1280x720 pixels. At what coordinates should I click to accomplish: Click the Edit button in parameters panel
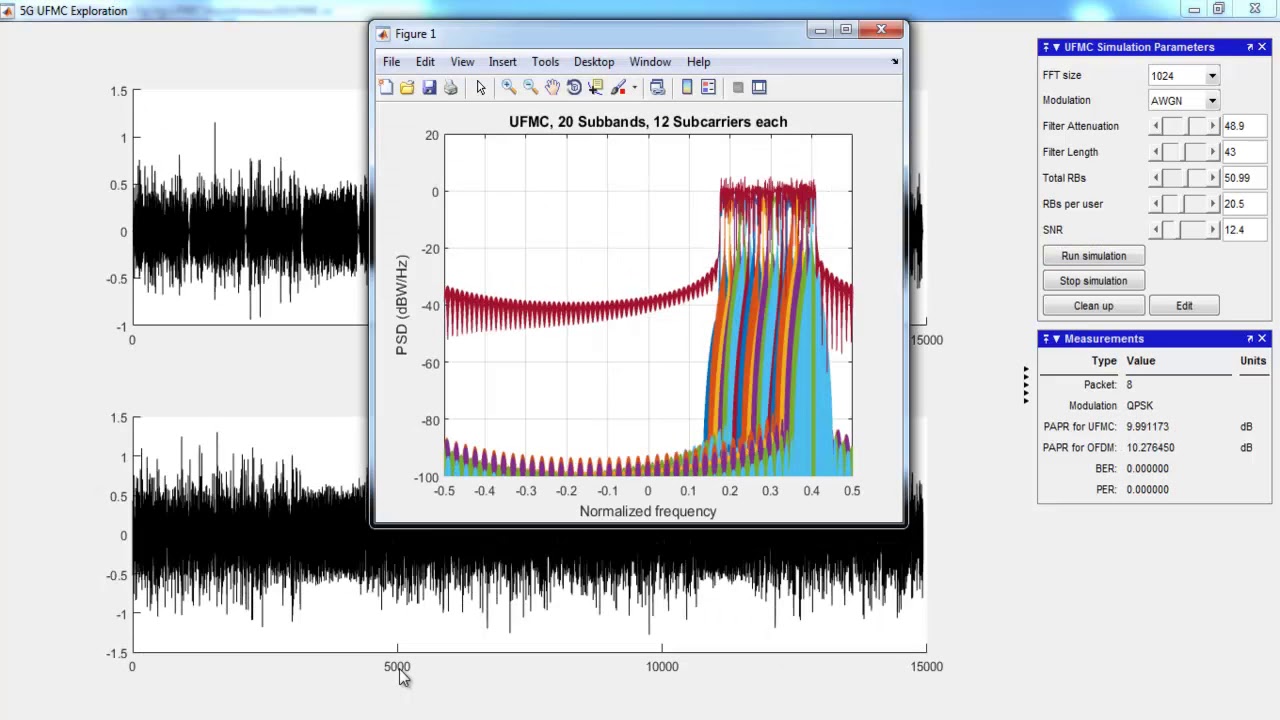(x=1184, y=306)
